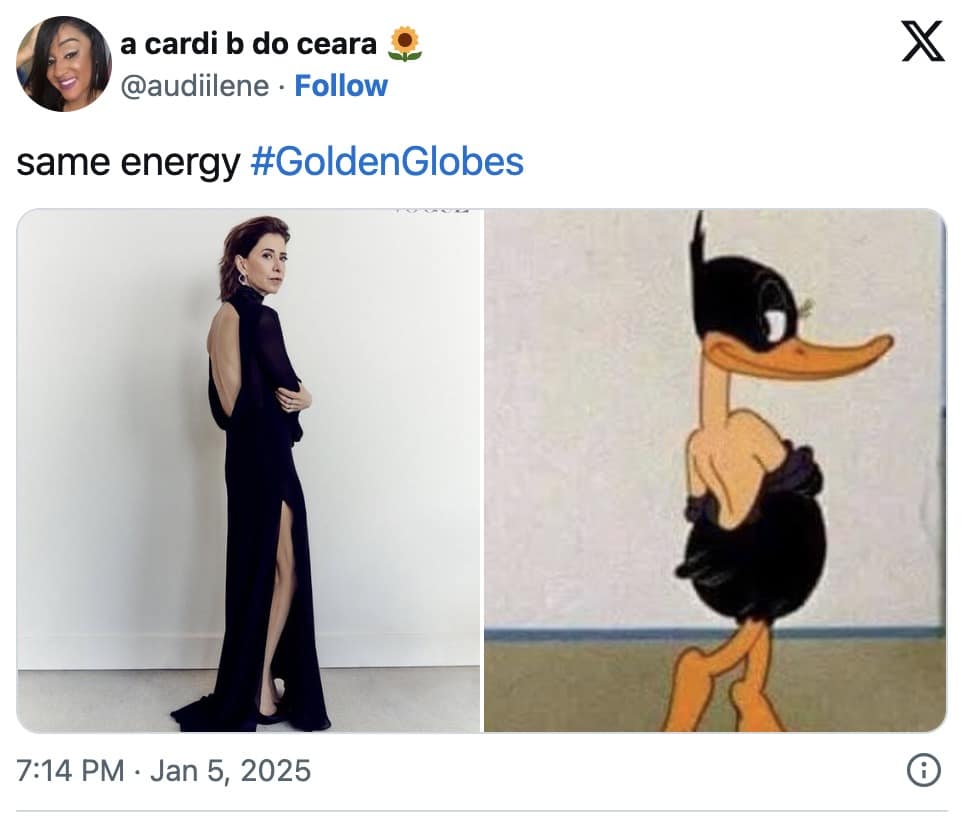Screen dimensions: 968x816
Task: Click the Vogue watermark on the left photo
Action: [432, 213]
